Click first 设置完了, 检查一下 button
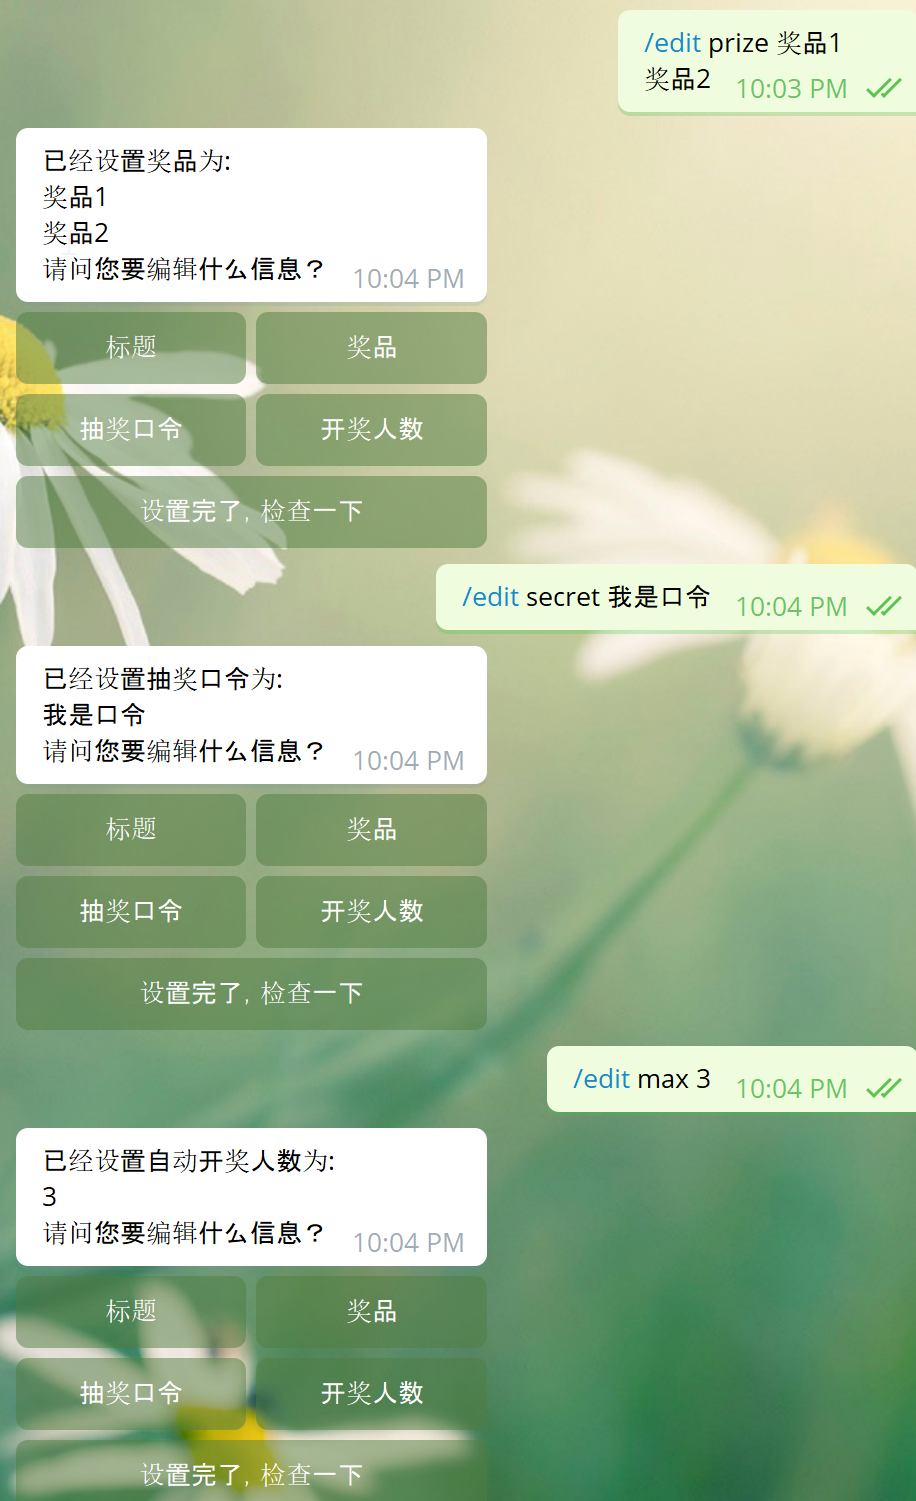The height and width of the screenshot is (1501, 916). 251,512
